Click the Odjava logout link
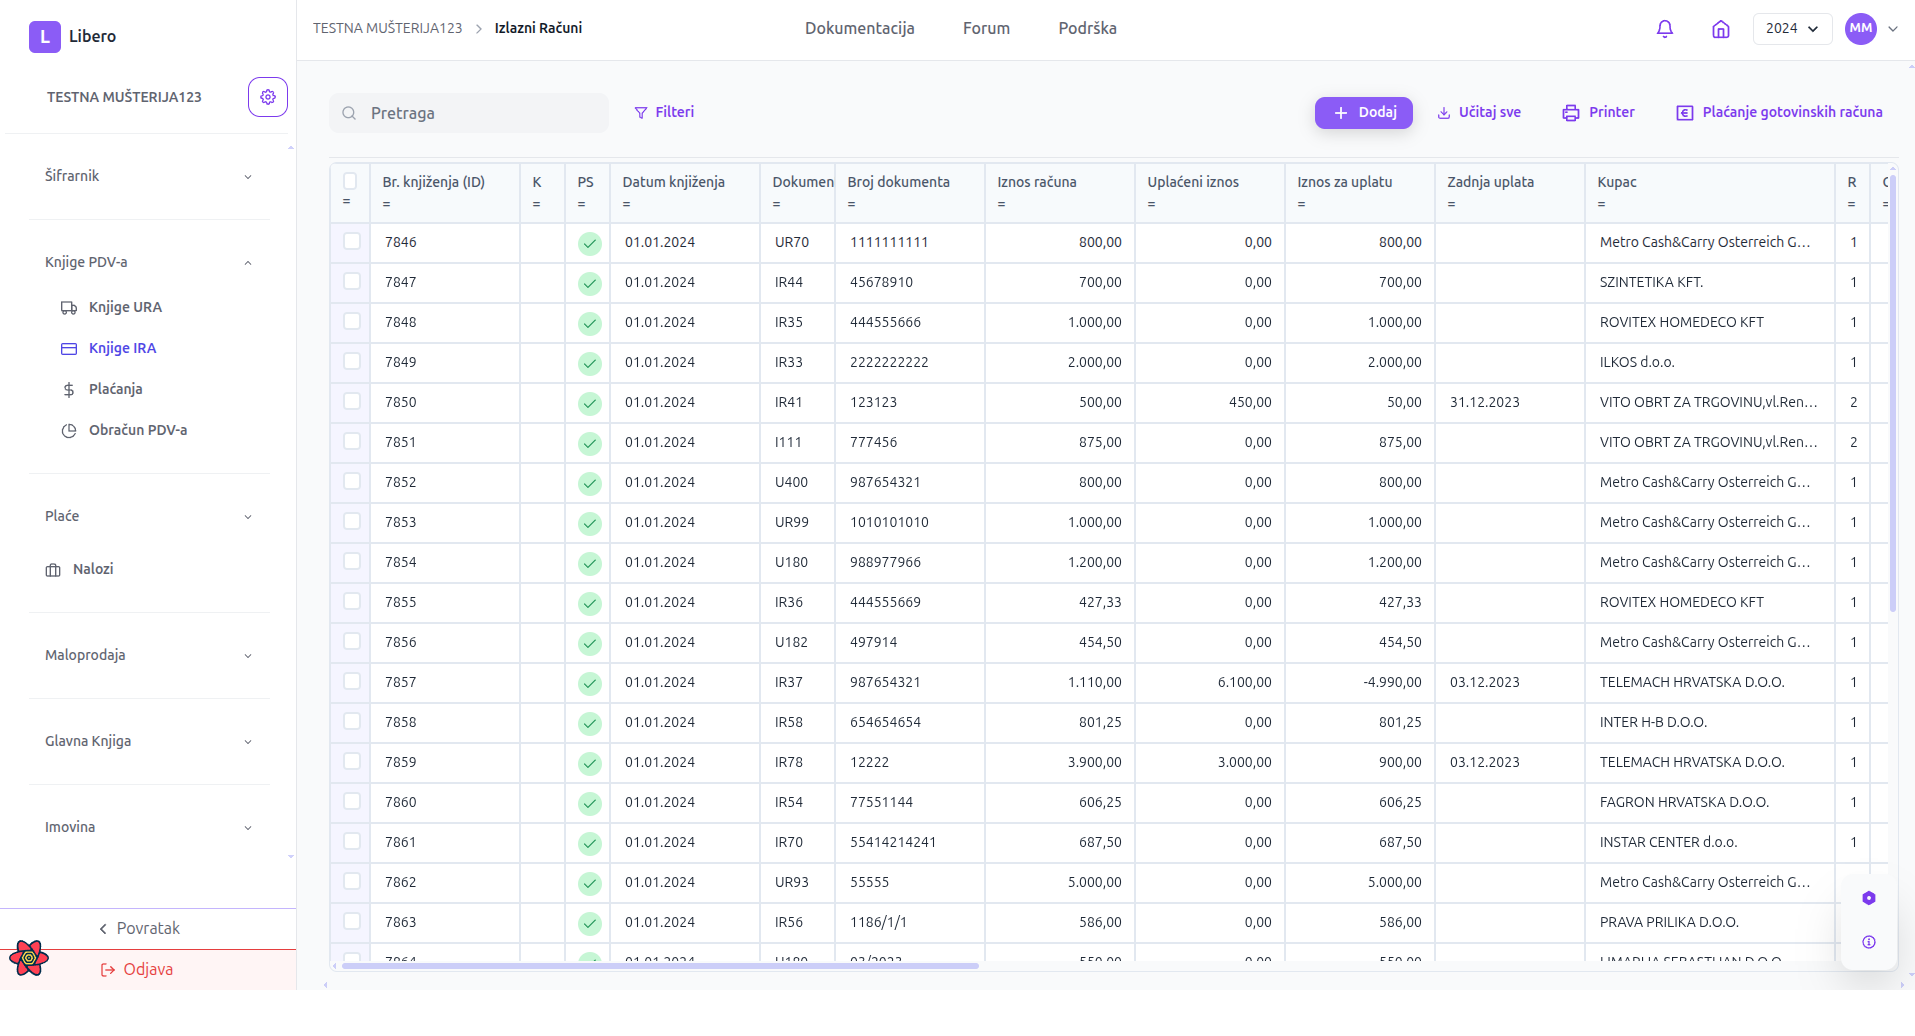 [x=147, y=969]
